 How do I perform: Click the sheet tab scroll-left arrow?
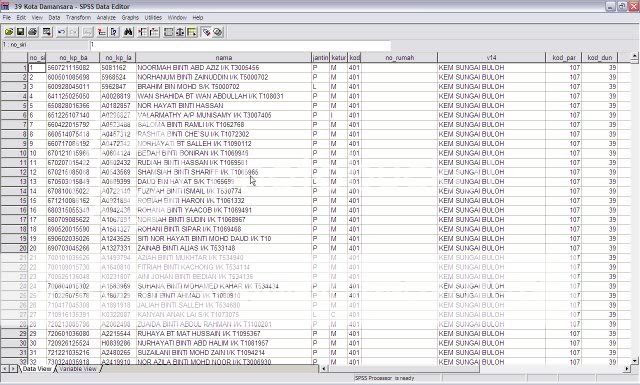[5, 369]
